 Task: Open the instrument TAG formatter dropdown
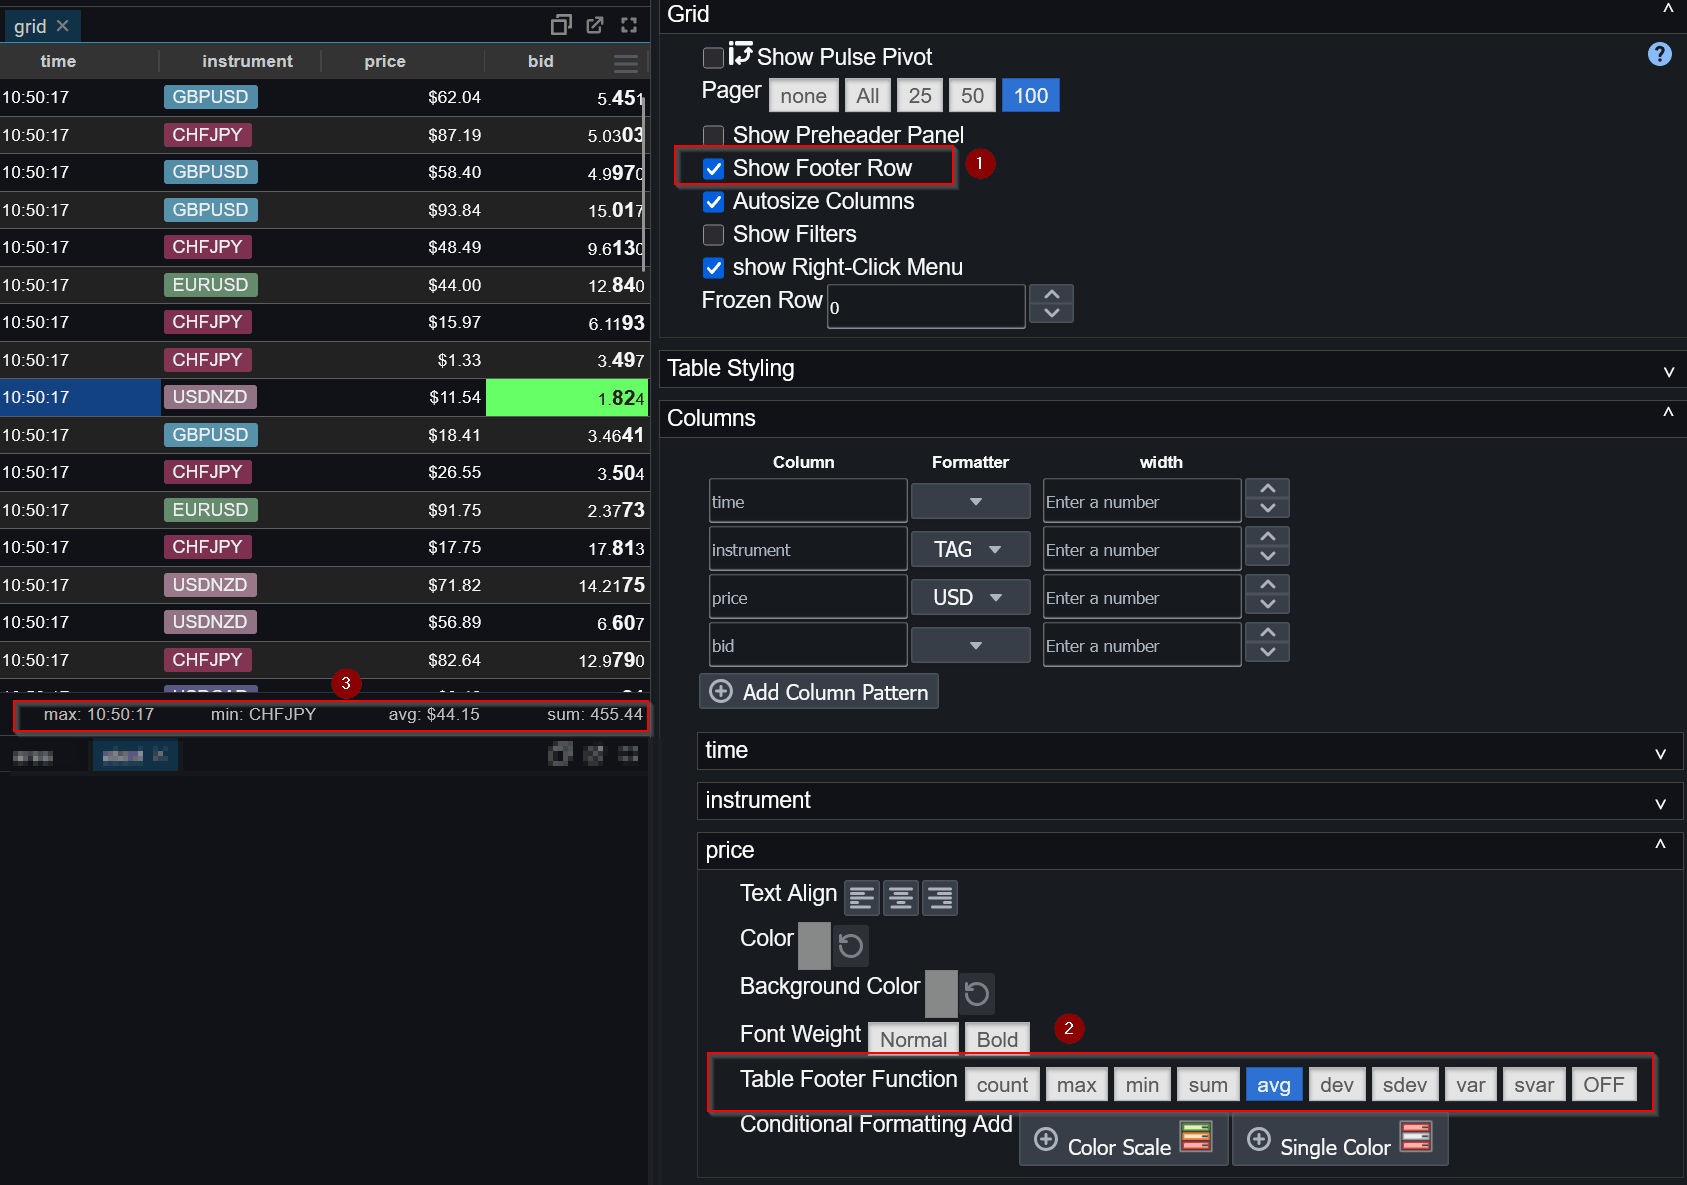coord(969,549)
